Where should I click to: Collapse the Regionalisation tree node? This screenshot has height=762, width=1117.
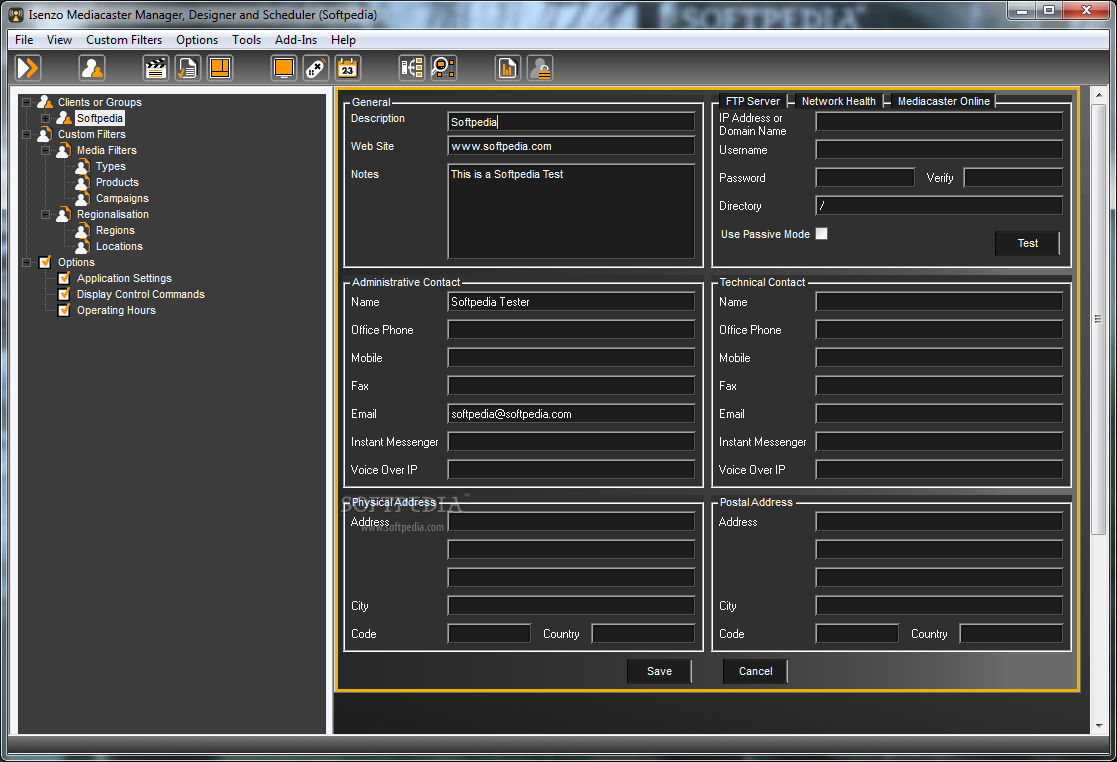click(x=46, y=214)
